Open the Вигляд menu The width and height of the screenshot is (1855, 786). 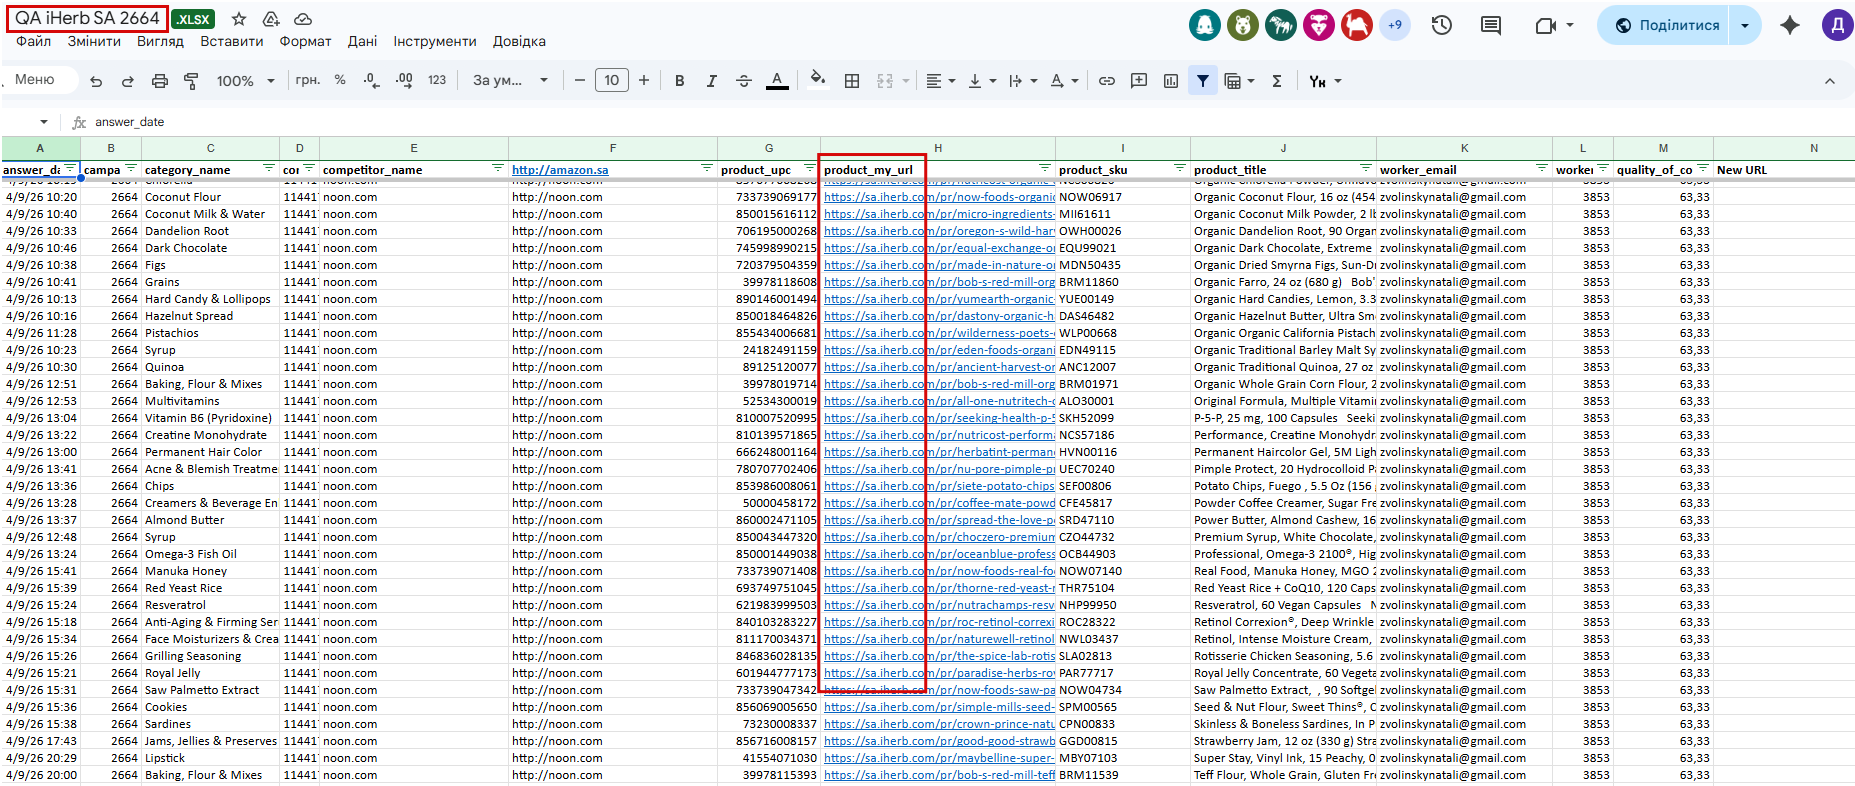[x=160, y=41]
